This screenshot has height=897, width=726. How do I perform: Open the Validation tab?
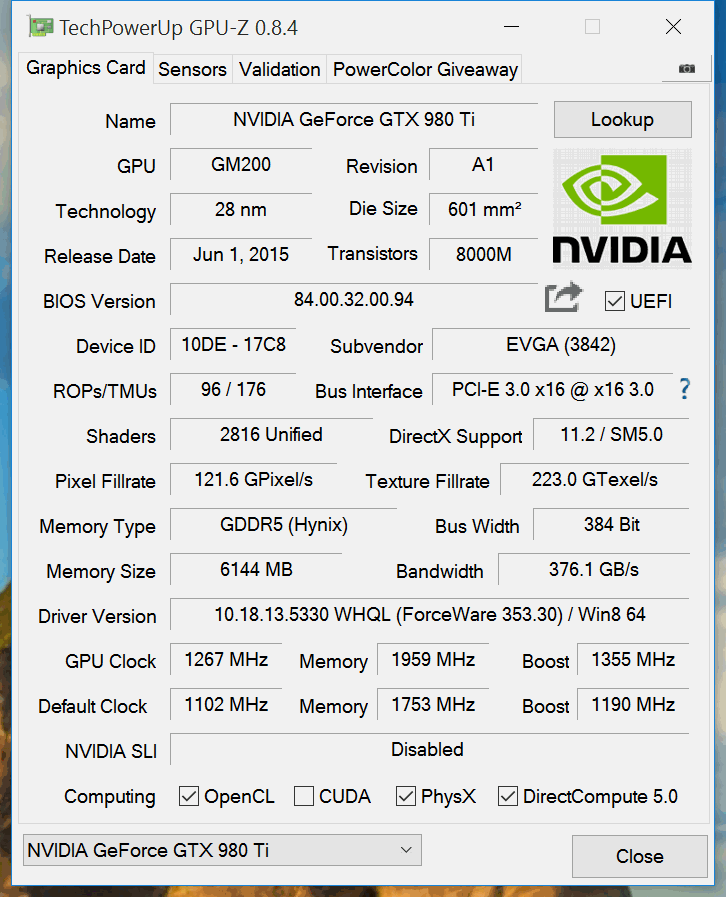click(280, 69)
